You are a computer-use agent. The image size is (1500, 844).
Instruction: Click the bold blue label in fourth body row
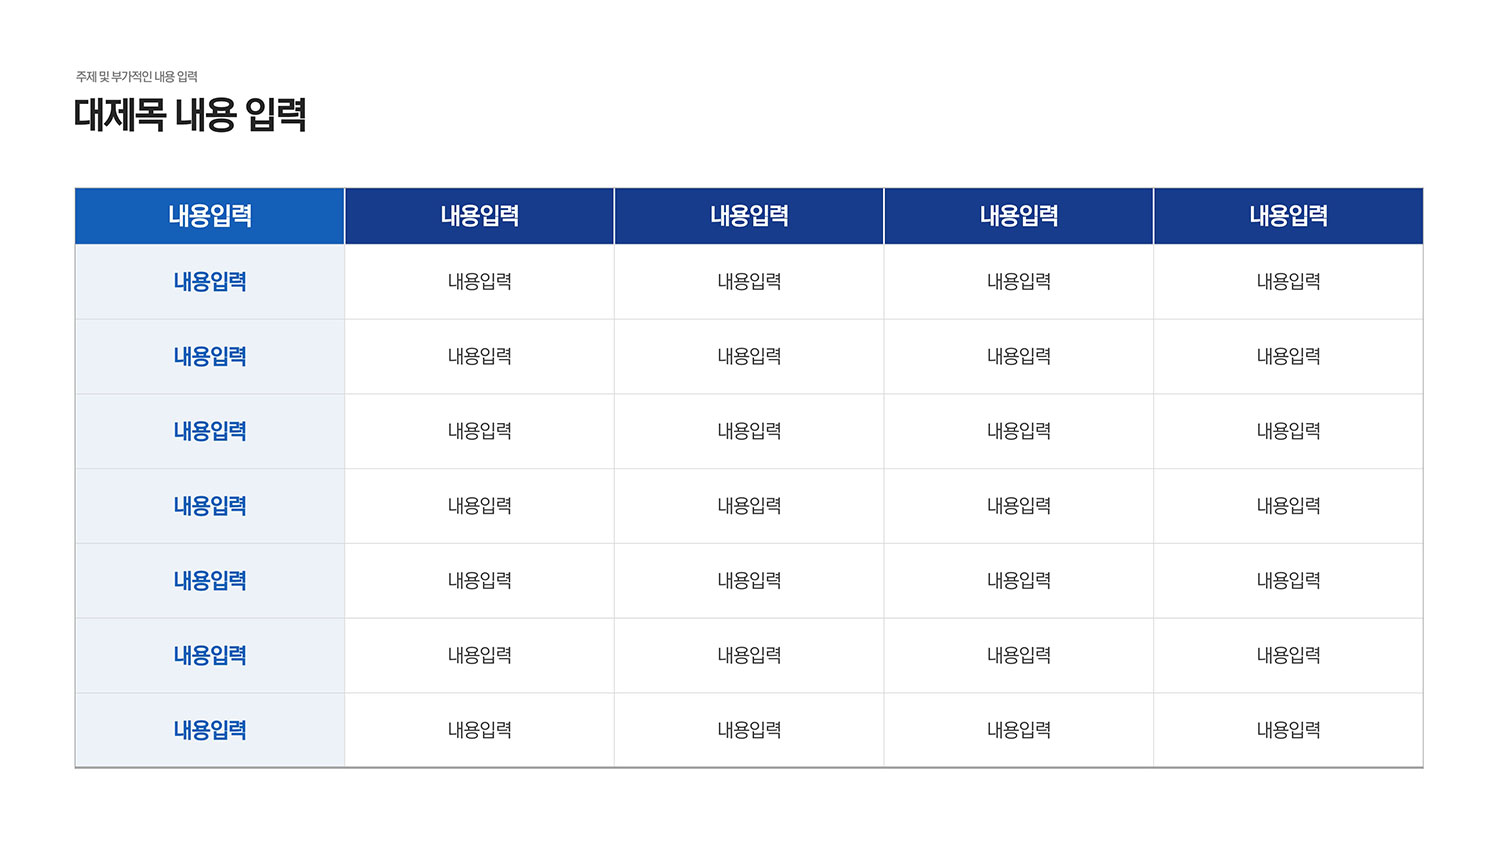(x=210, y=506)
